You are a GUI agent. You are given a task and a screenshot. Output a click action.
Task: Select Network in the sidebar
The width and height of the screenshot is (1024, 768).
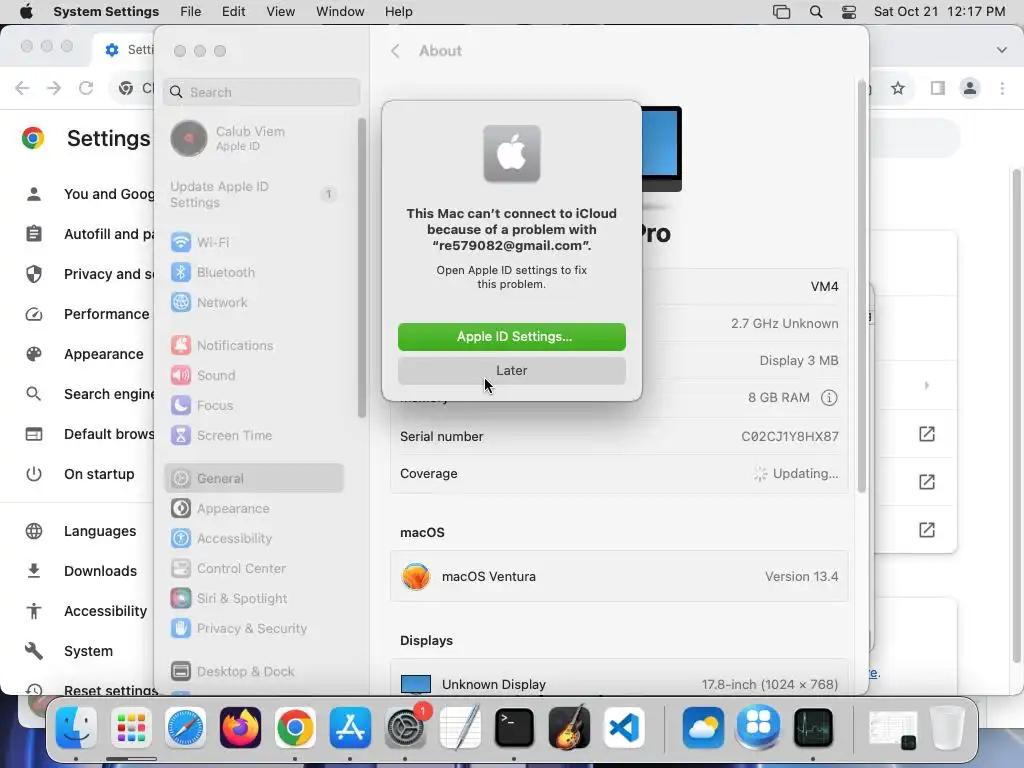click(x=255, y=302)
